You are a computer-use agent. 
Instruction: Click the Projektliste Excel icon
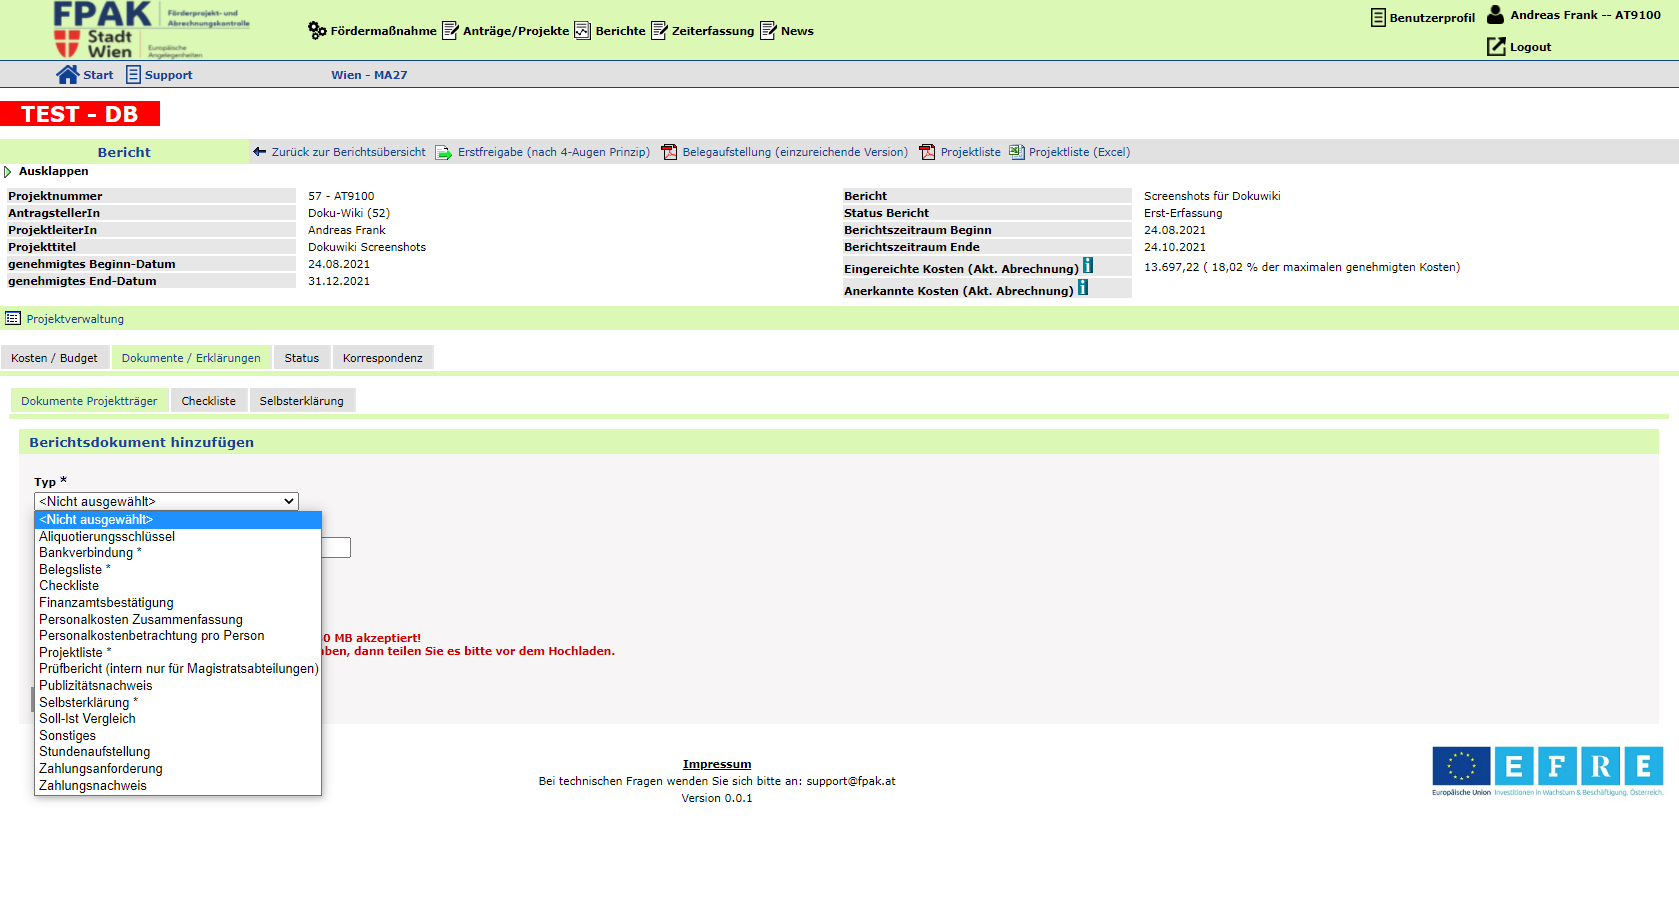1017,152
